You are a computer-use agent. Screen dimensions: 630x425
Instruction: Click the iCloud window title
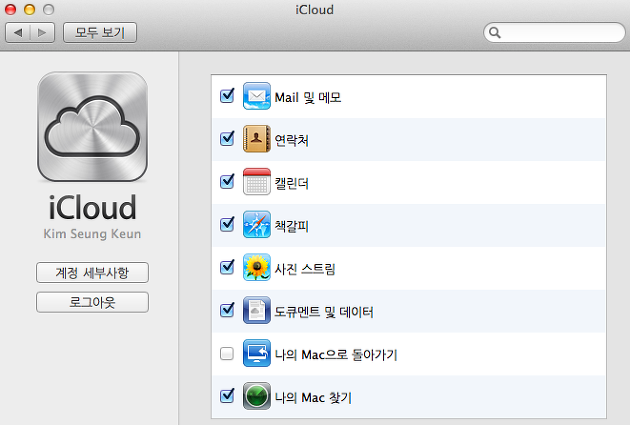click(x=315, y=9)
